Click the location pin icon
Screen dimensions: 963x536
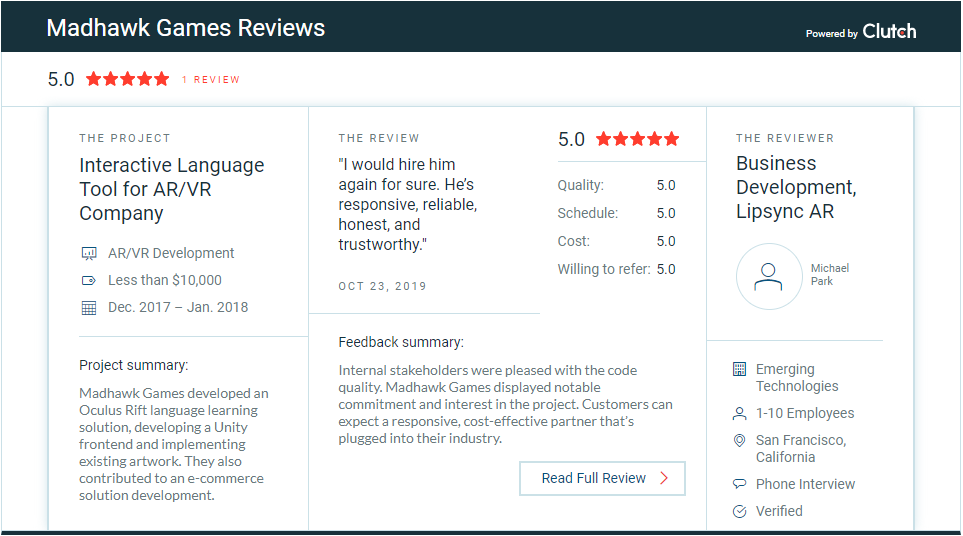pyautogui.click(x=739, y=441)
